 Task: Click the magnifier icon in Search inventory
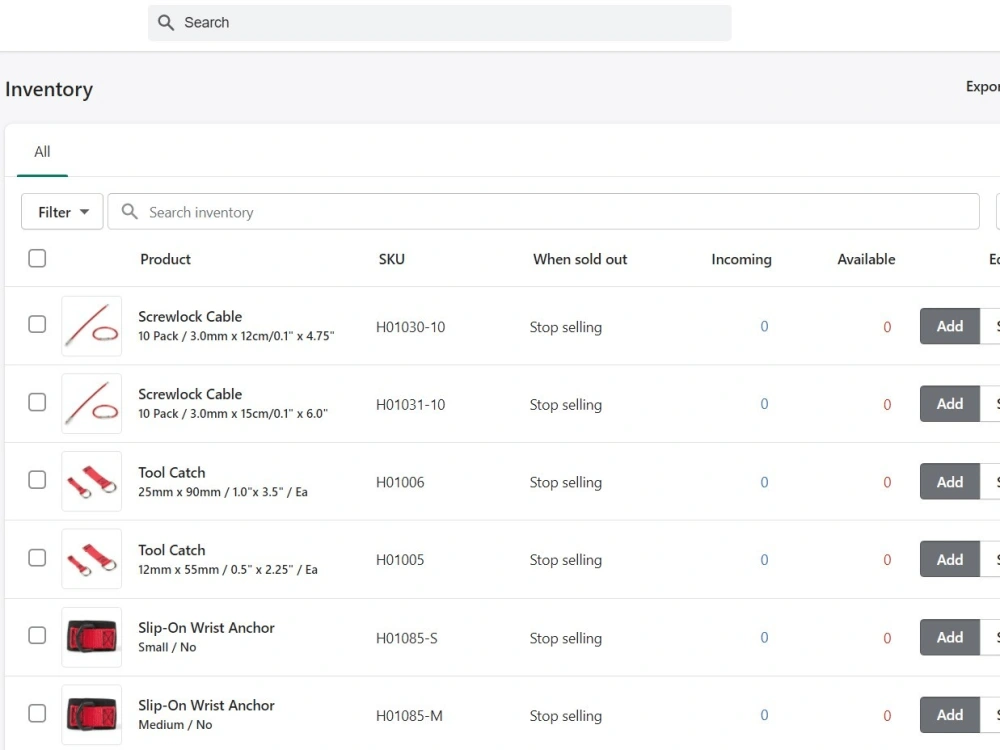click(129, 212)
